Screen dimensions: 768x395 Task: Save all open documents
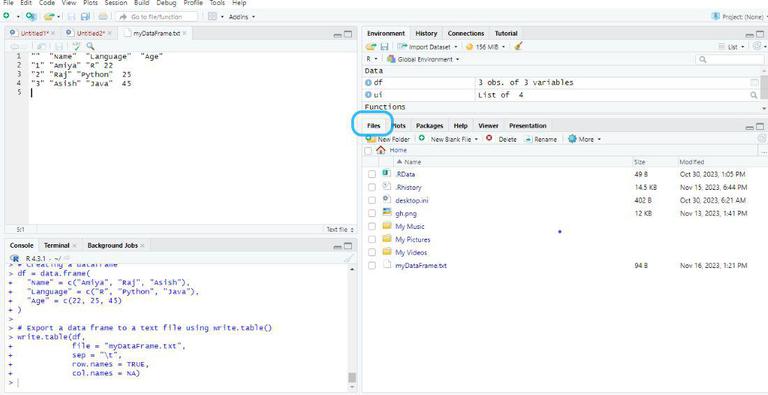85,17
